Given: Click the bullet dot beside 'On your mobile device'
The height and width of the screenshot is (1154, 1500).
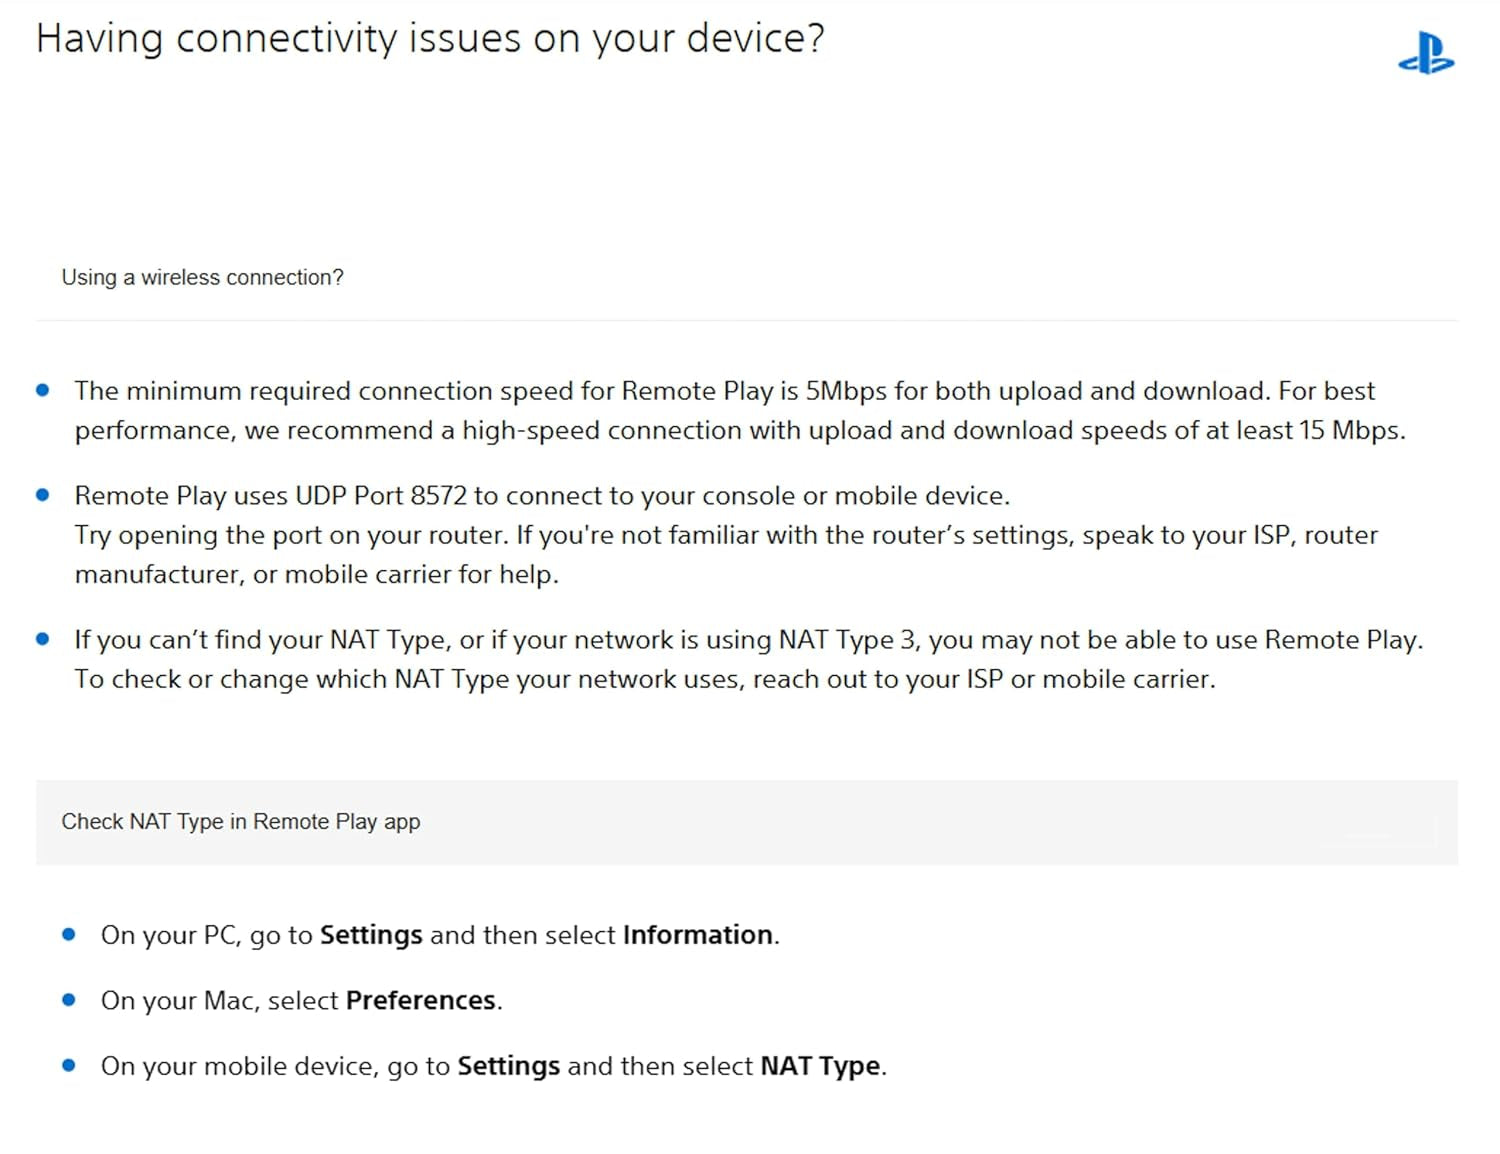Looking at the screenshot, I should pos(69,1066).
